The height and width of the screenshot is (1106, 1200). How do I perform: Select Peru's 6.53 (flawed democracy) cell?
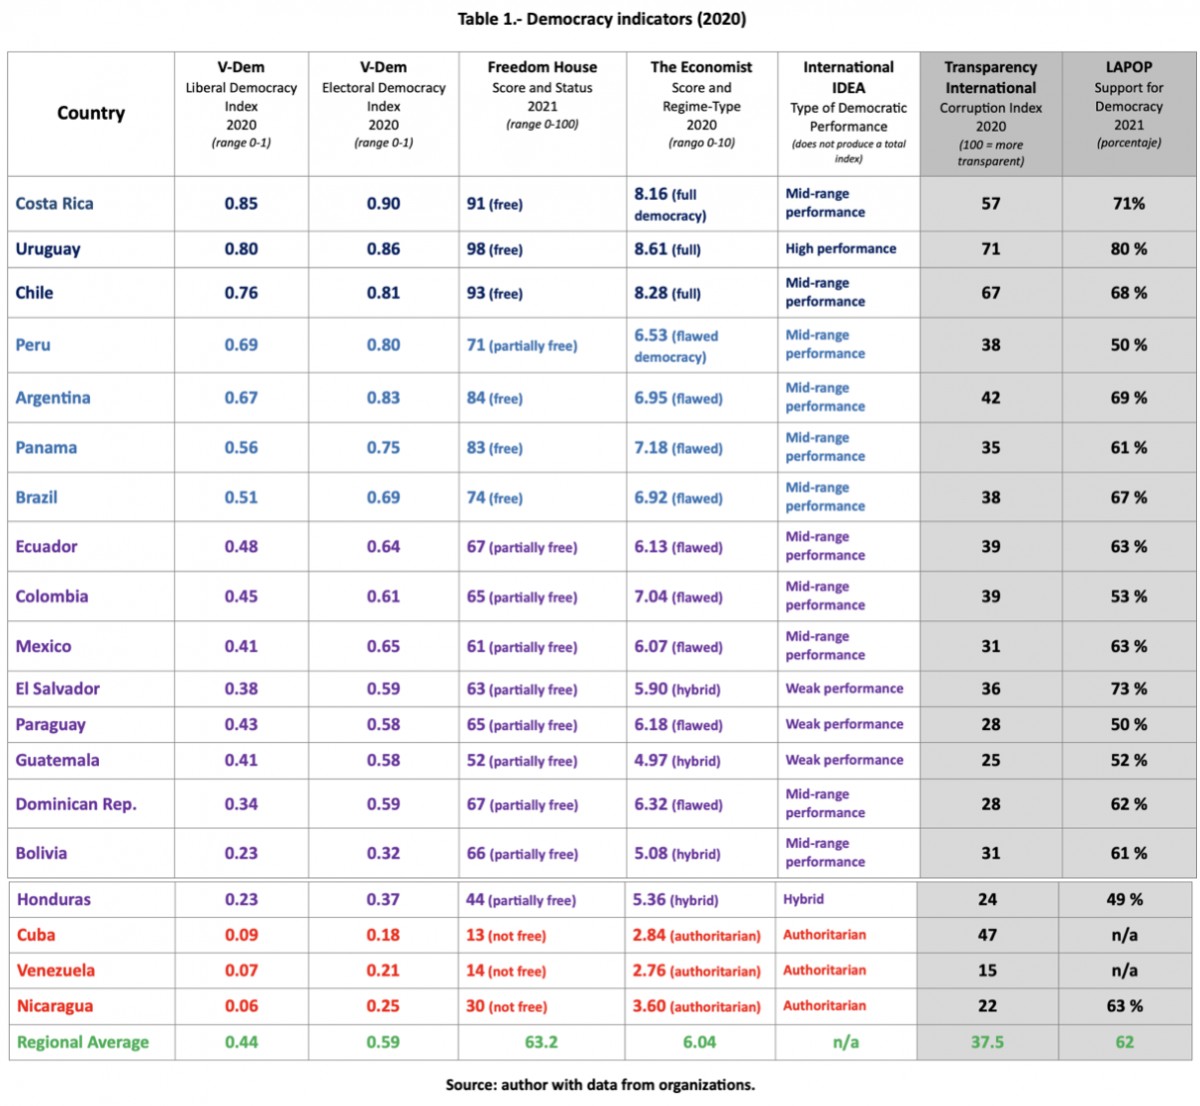[x=676, y=346]
